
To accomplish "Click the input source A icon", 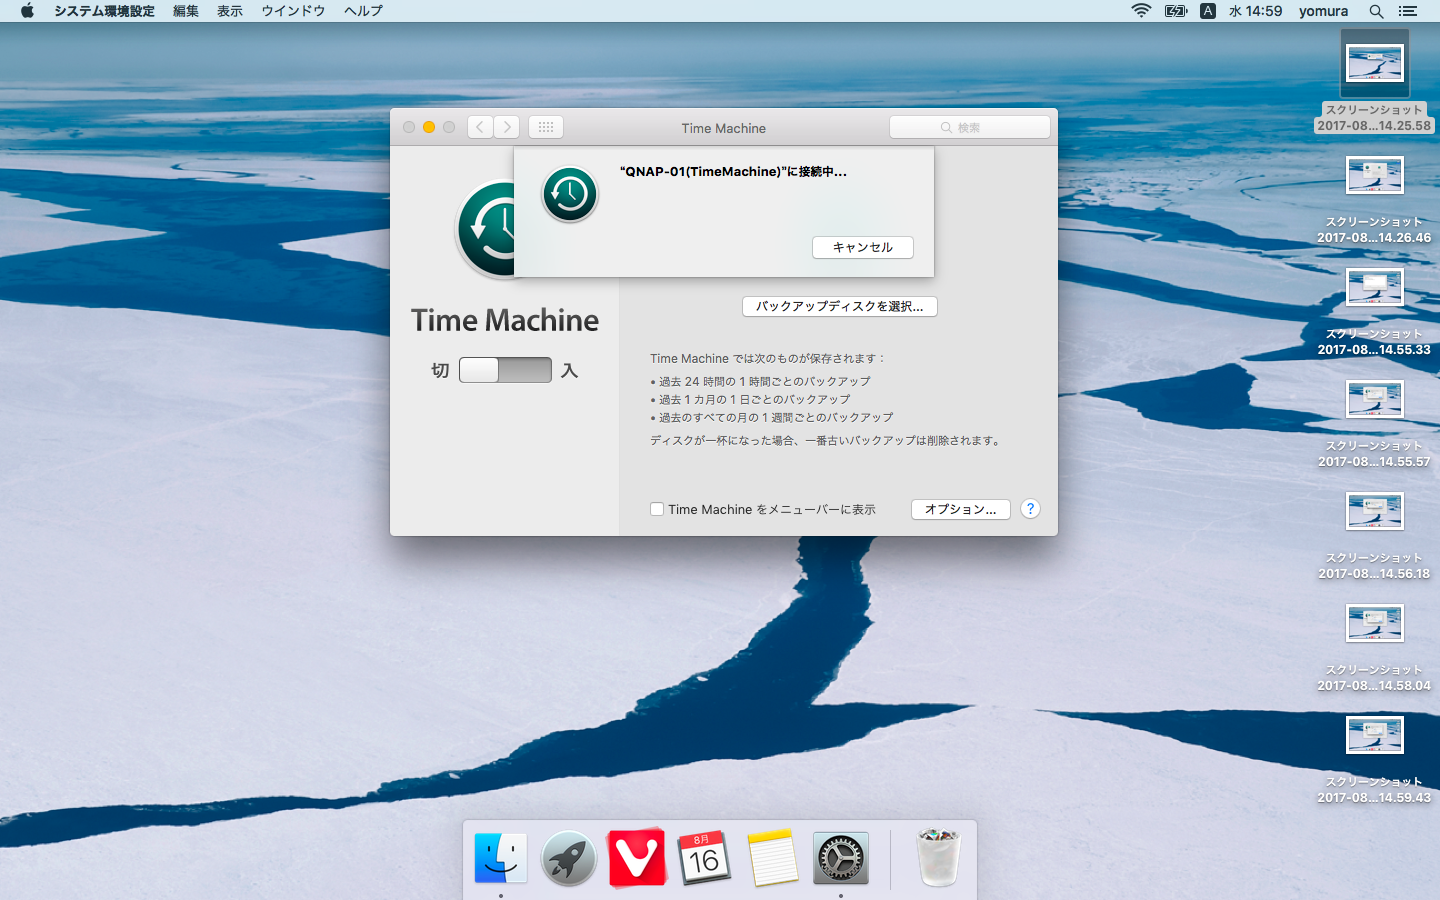I will 1208,11.
